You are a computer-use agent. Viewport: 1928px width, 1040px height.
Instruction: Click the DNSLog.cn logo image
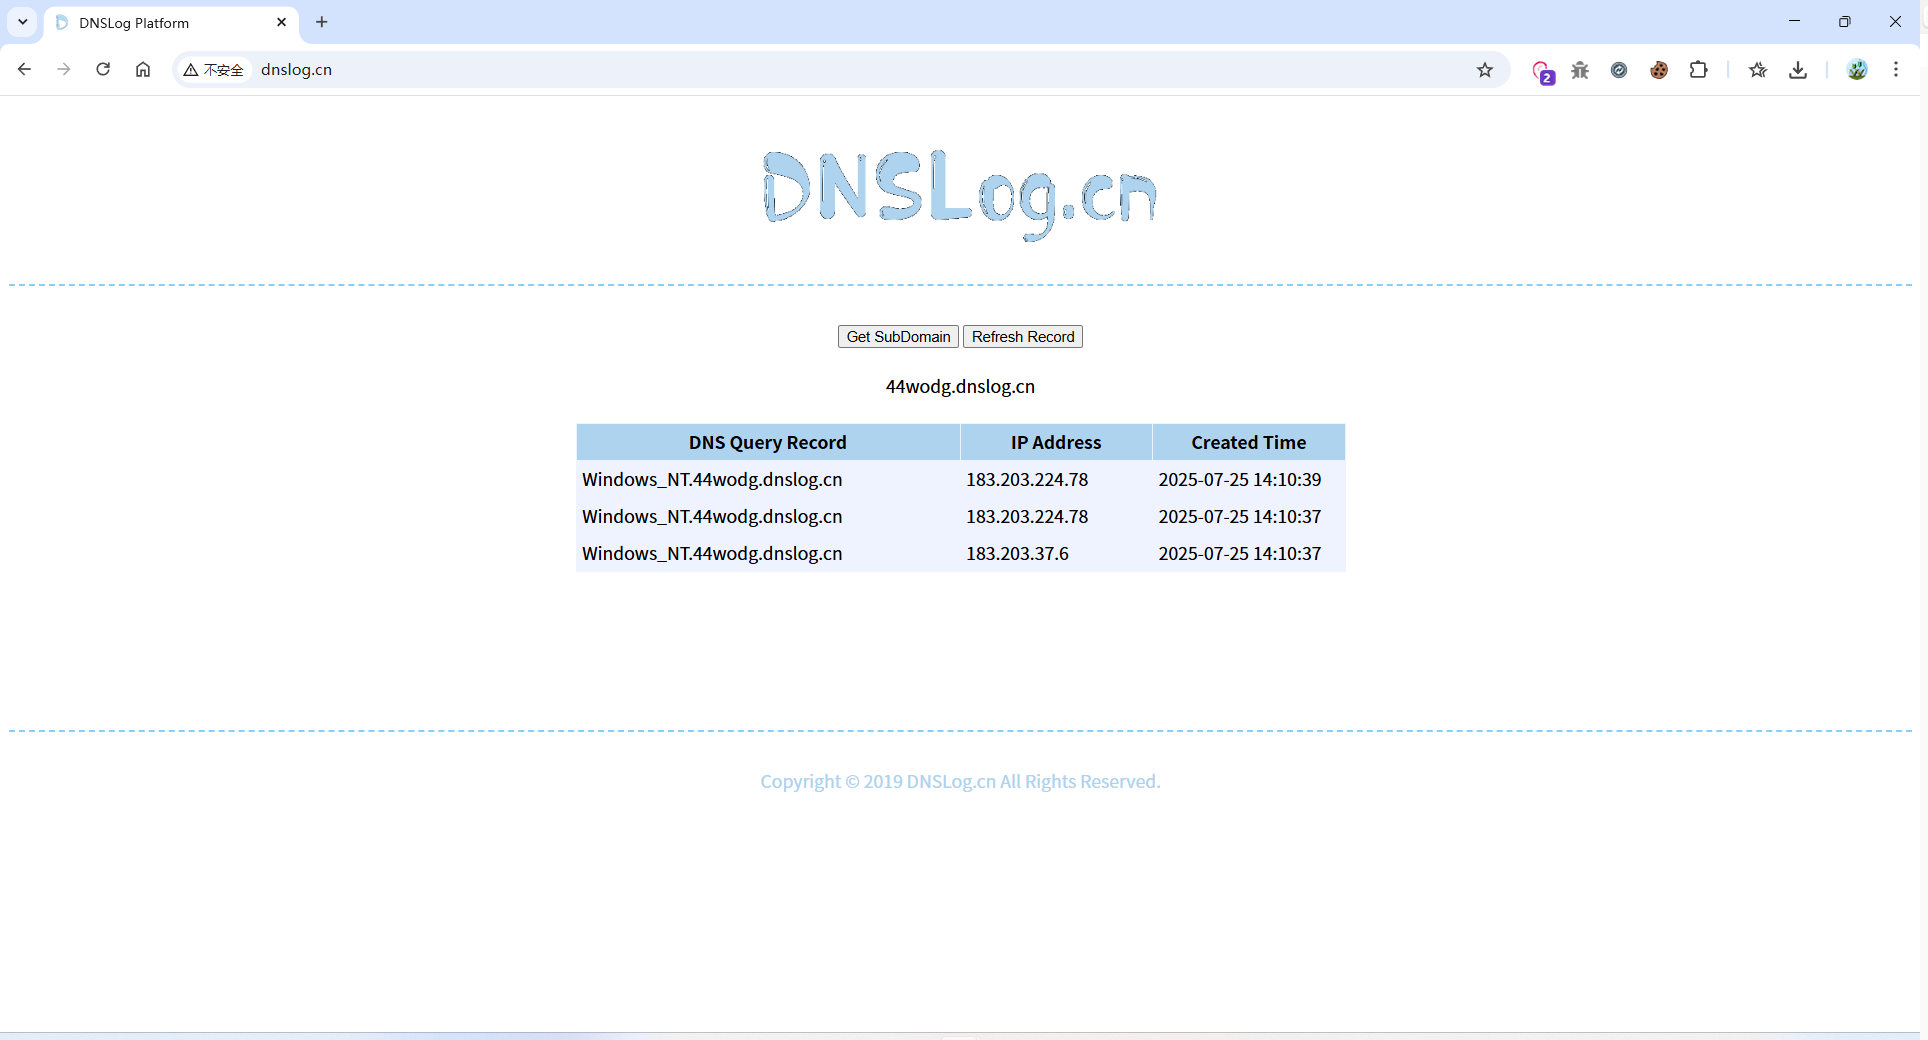coord(960,195)
